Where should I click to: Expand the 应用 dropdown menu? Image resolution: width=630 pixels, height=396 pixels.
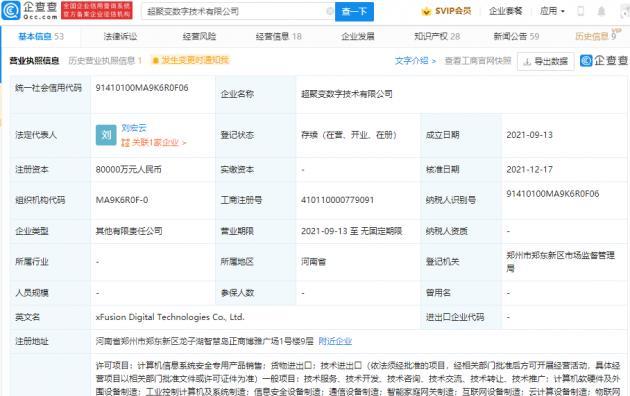(552, 11)
